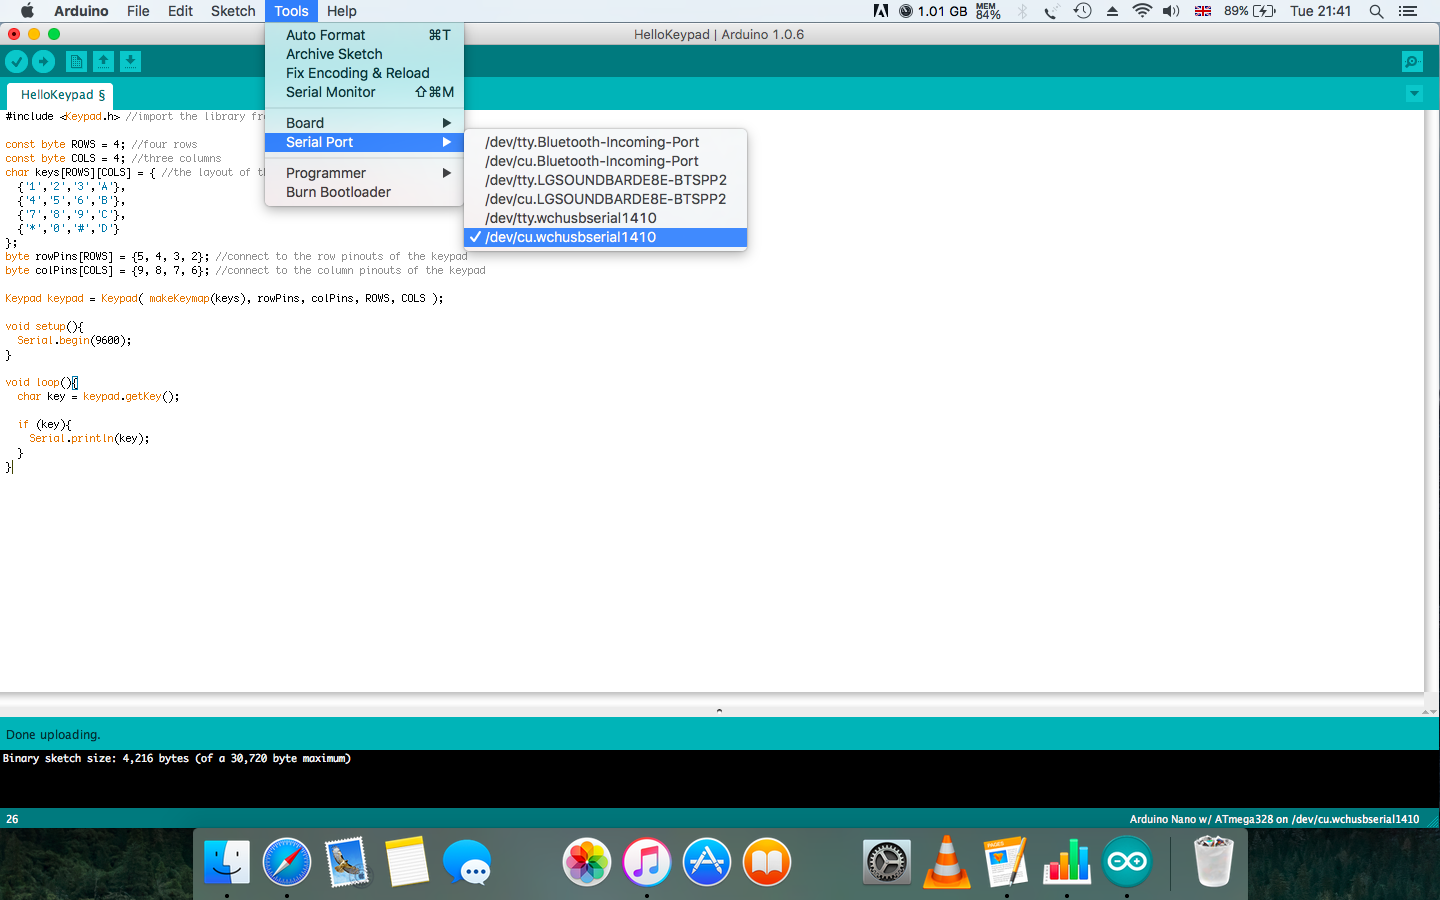
Task: Open the Wi-Fi status menu
Action: click(x=1142, y=11)
